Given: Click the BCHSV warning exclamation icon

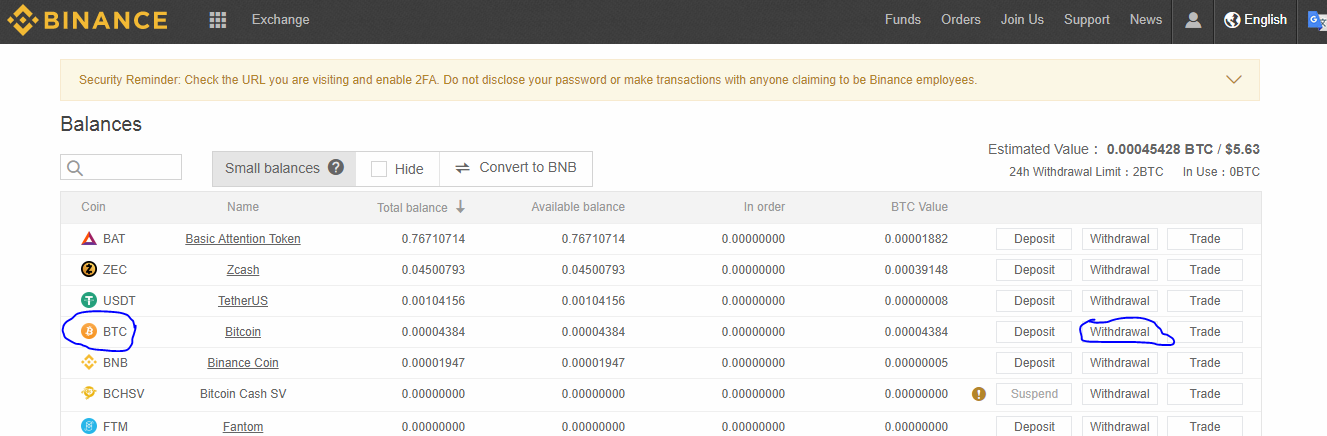Looking at the screenshot, I should 979,394.
